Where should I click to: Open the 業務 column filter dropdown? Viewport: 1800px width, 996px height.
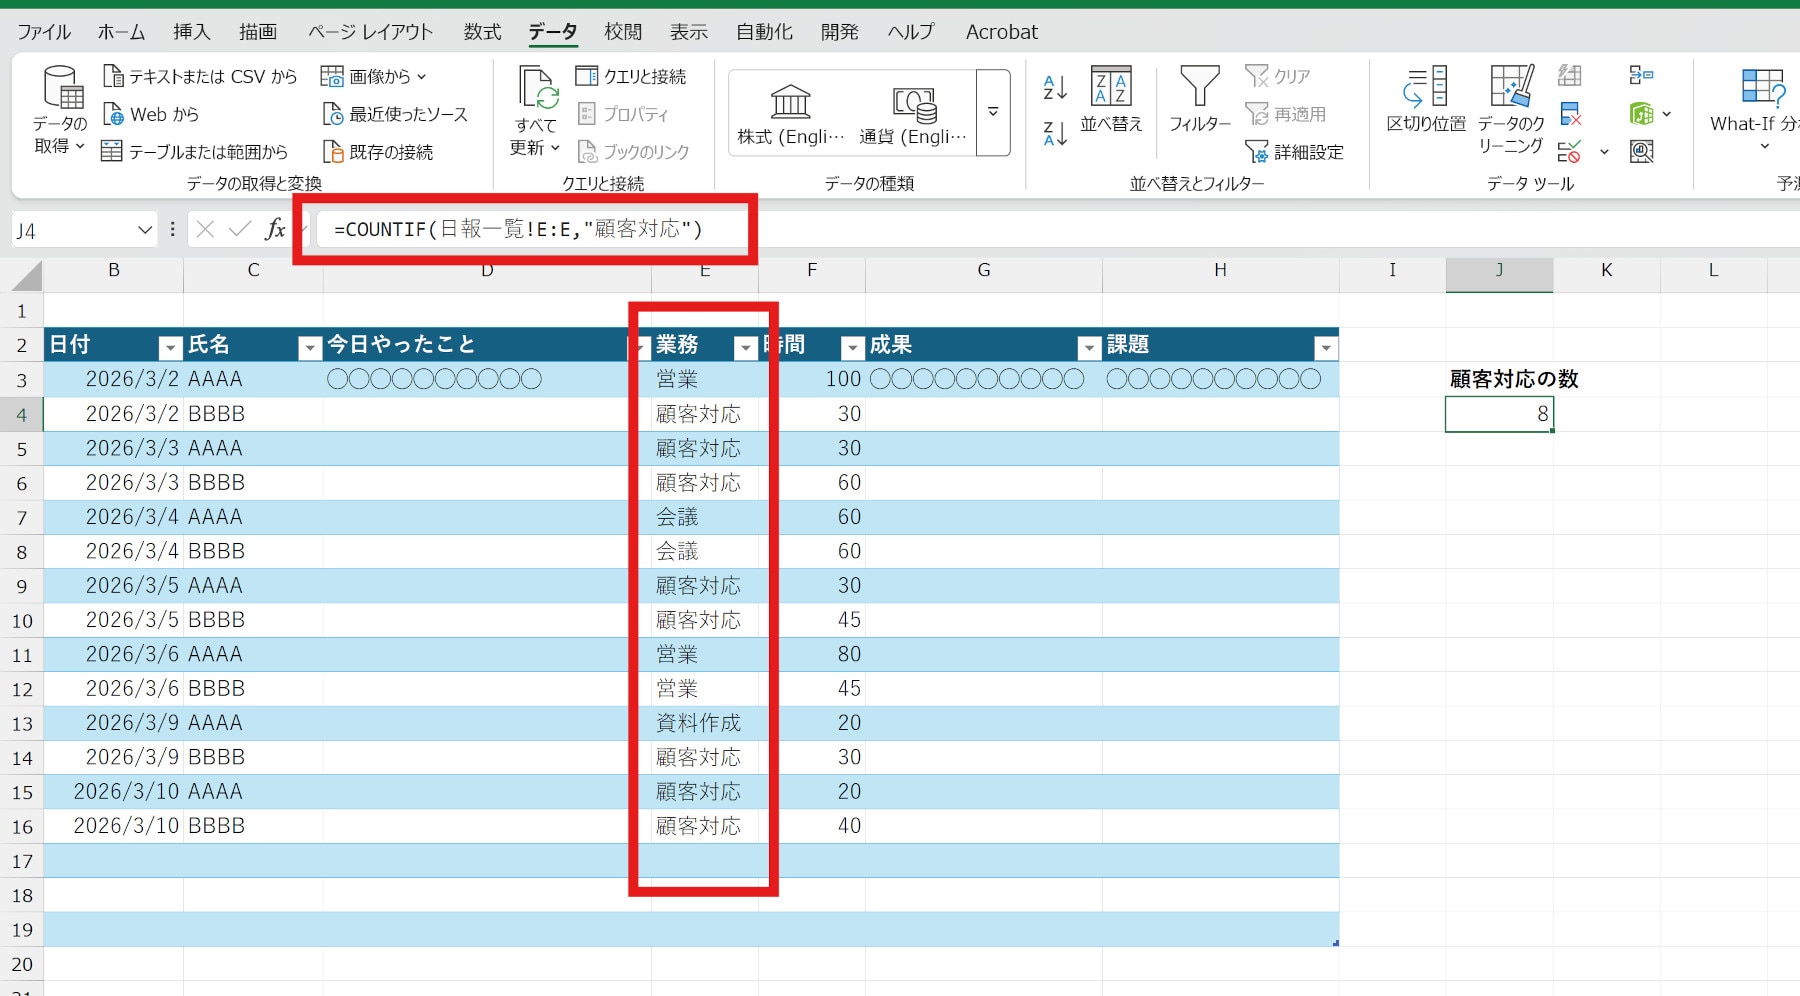coord(745,348)
